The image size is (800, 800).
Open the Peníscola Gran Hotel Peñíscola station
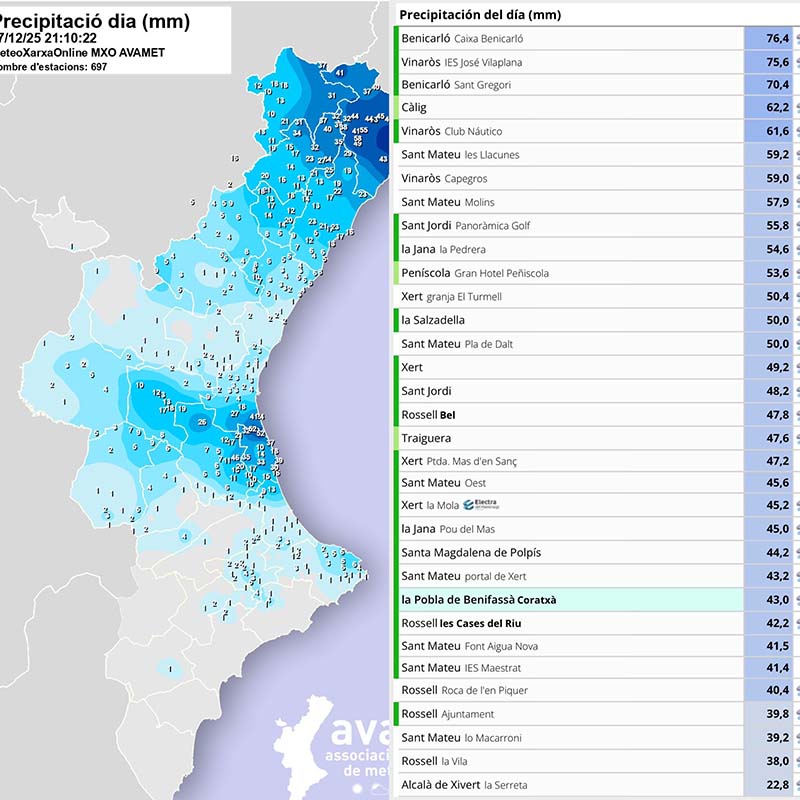[x=474, y=273]
